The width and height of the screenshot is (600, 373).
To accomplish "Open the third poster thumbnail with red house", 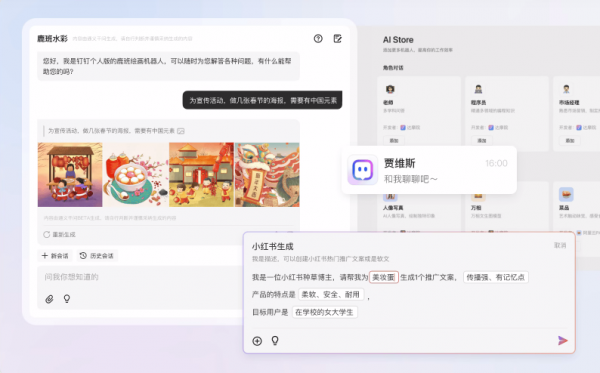I will [x=202, y=174].
